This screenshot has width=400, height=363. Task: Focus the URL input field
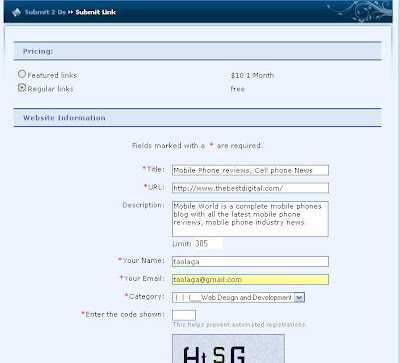click(x=250, y=188)
